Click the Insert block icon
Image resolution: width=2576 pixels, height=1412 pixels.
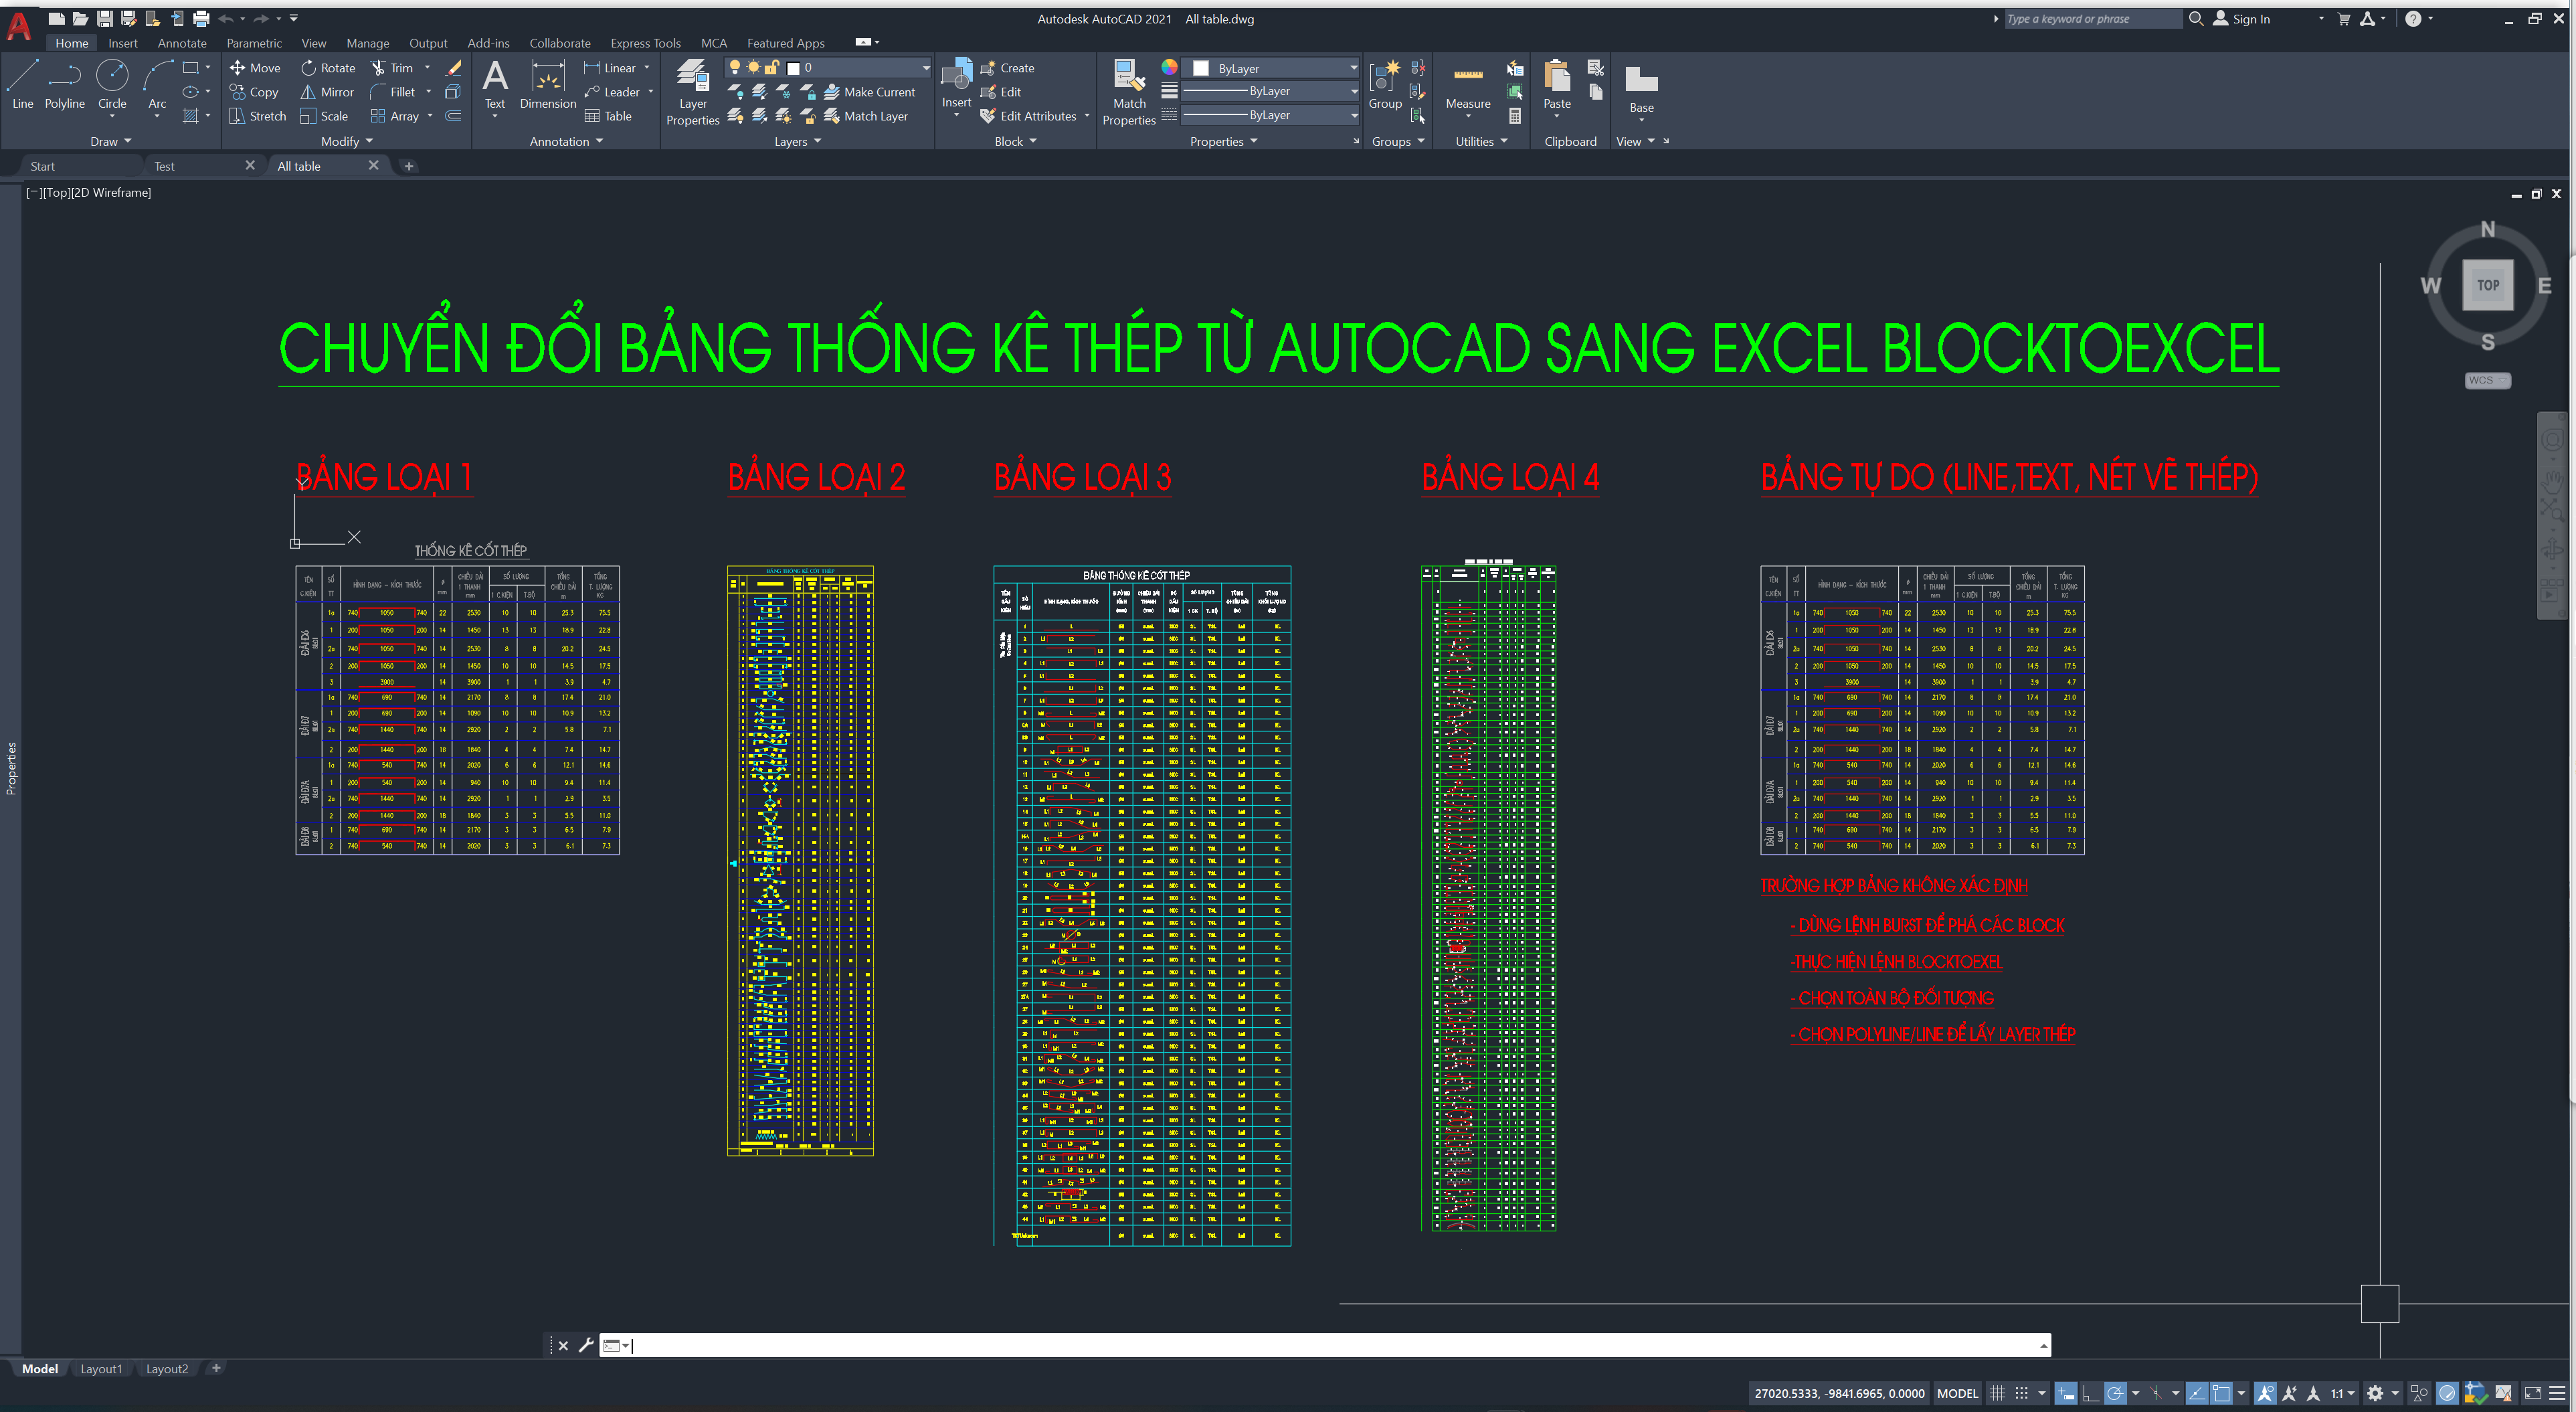tap(956, 76)
